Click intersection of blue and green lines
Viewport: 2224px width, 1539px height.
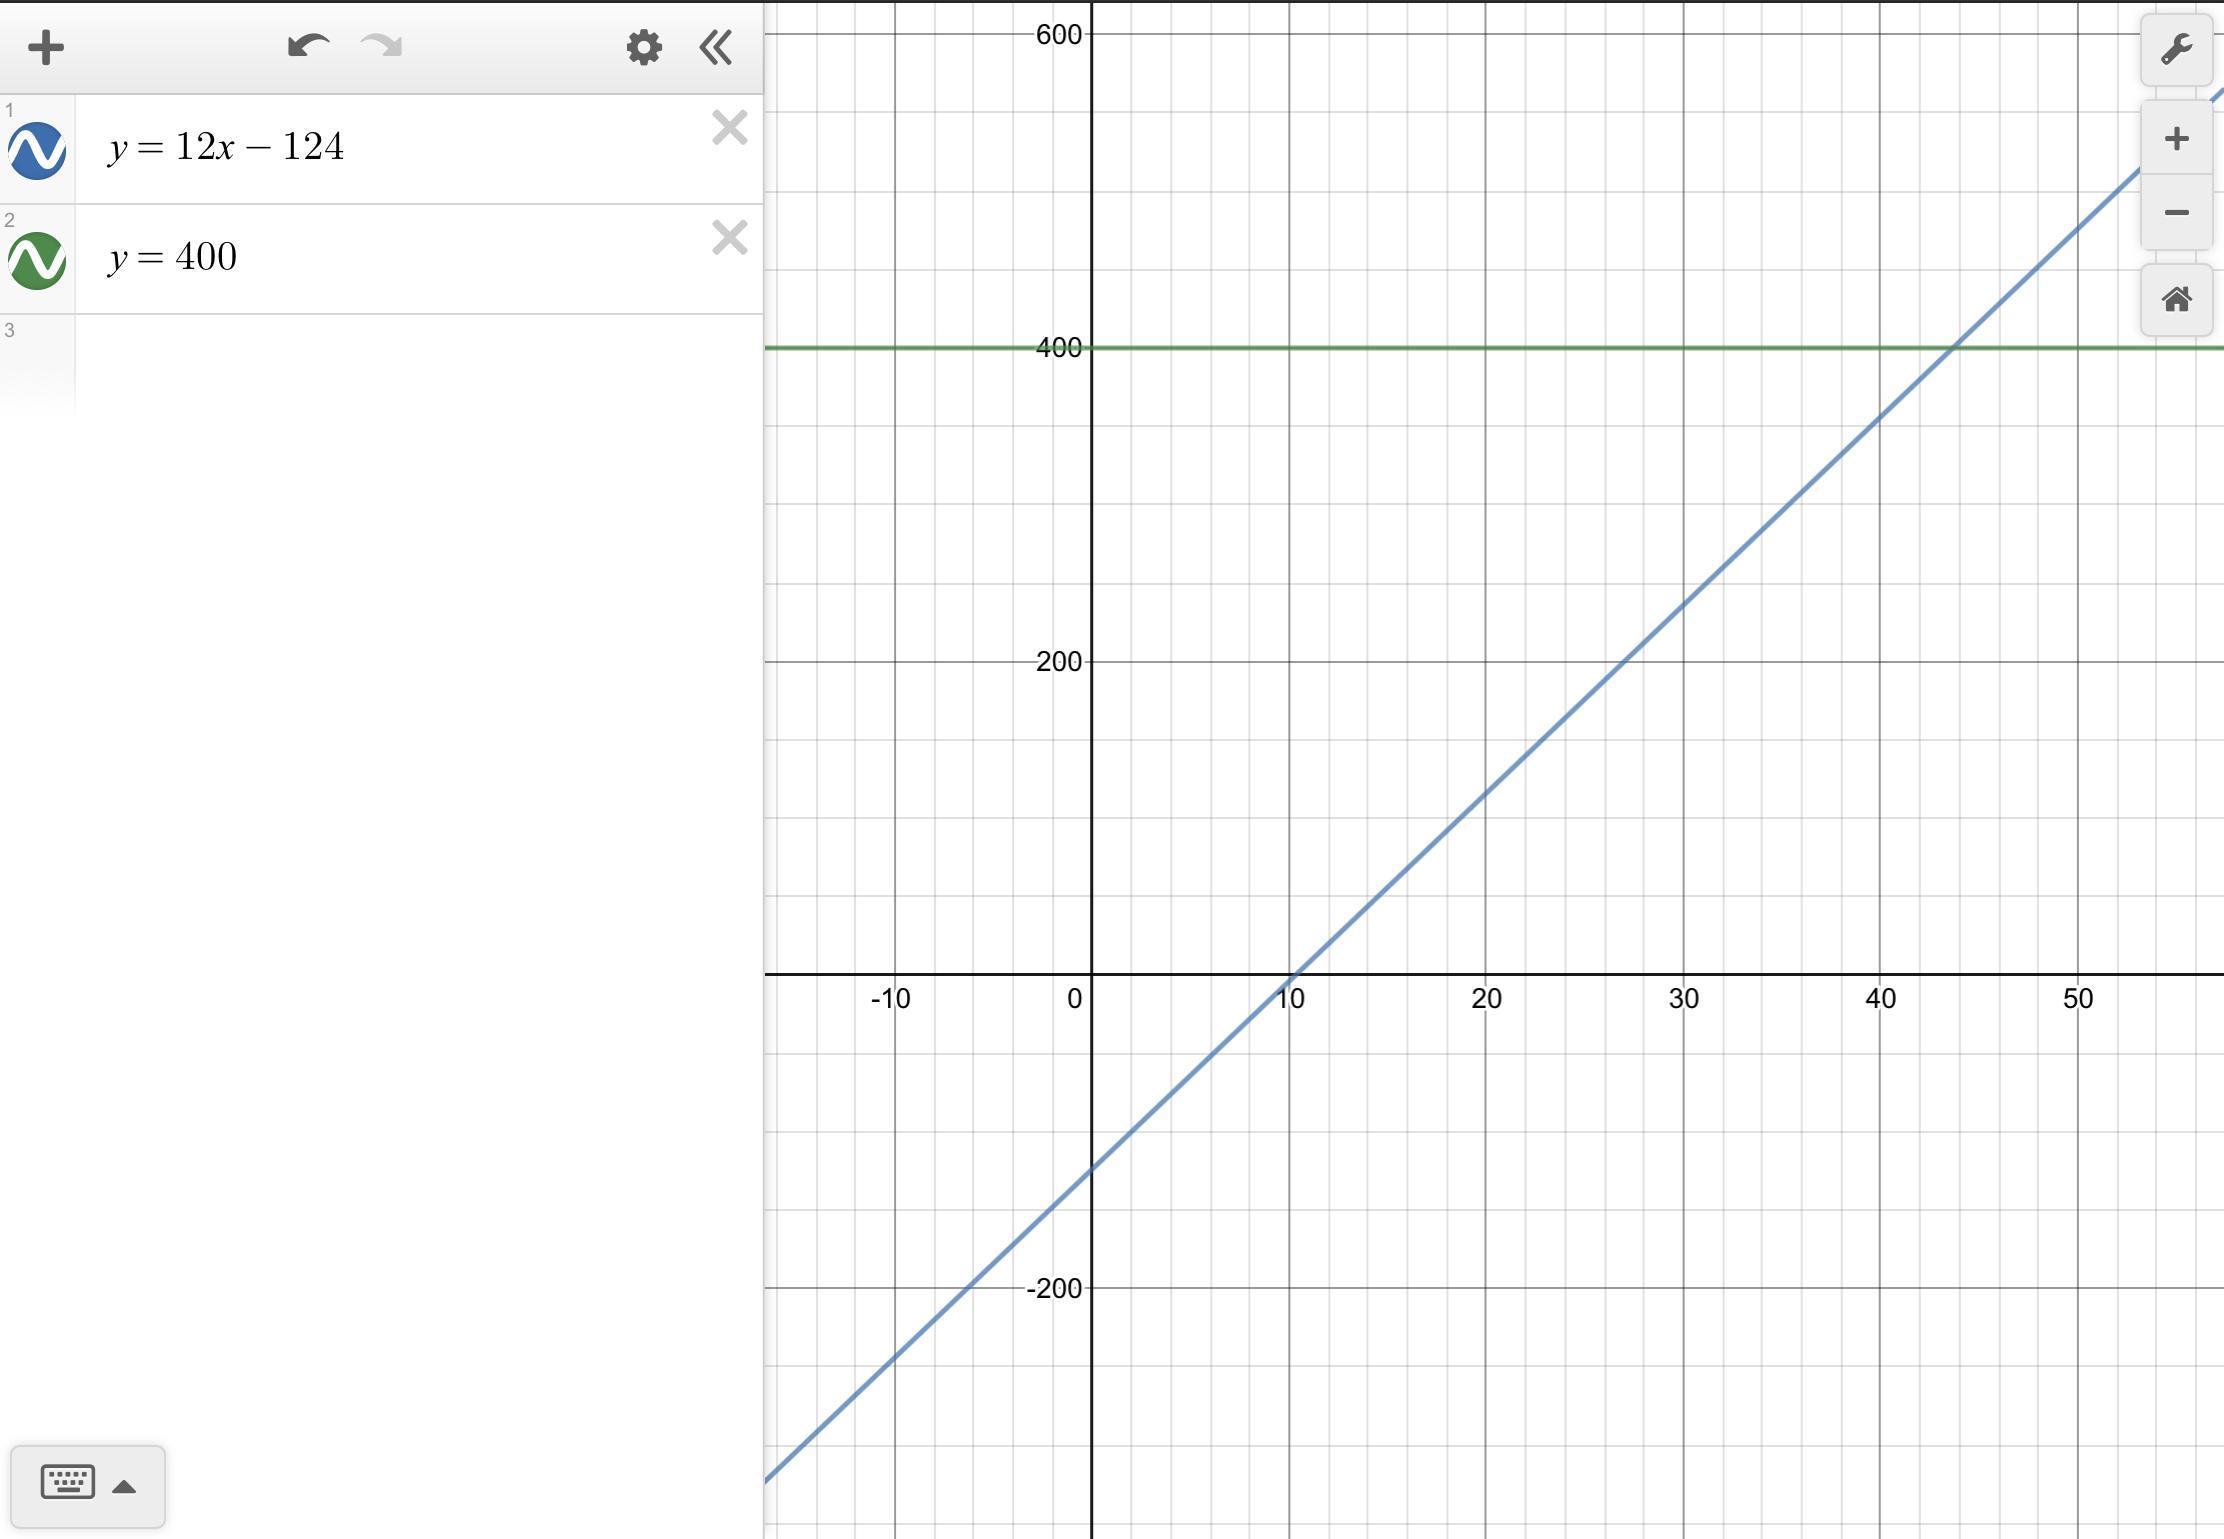1952,347
